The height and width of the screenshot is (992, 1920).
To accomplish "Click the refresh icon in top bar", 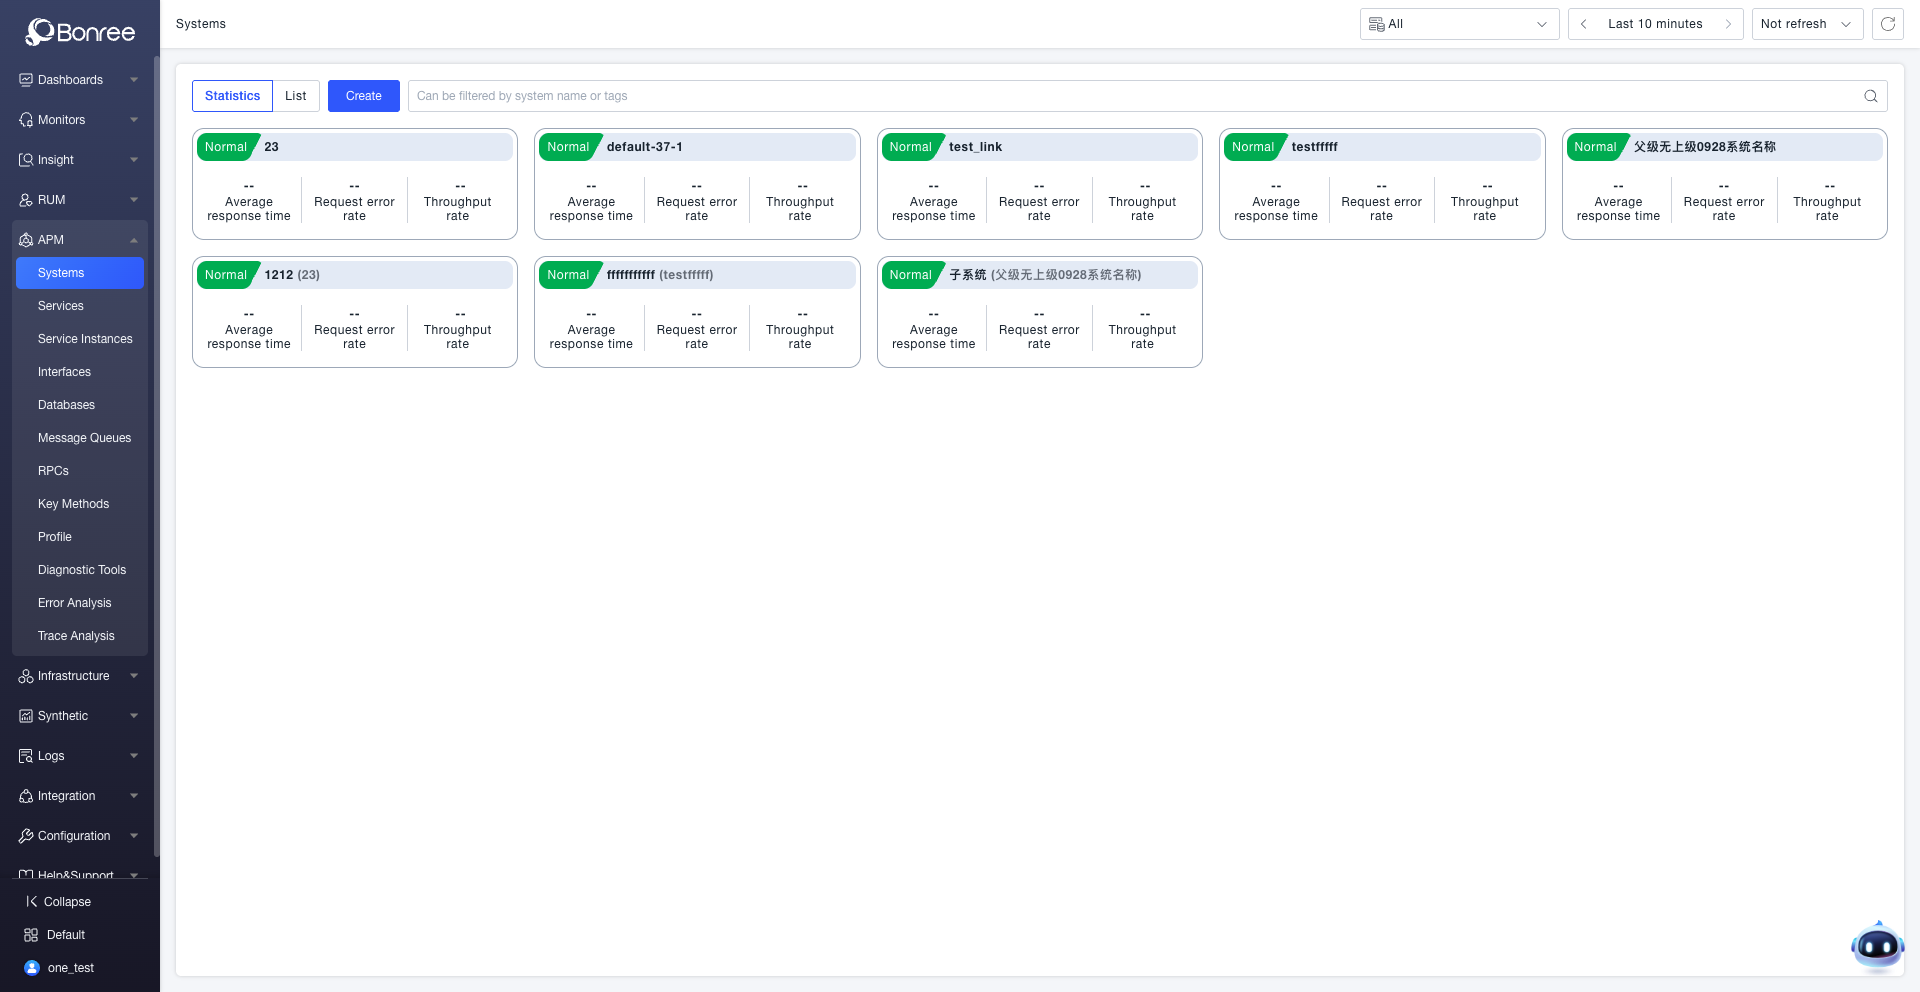I will [1887, 24].
